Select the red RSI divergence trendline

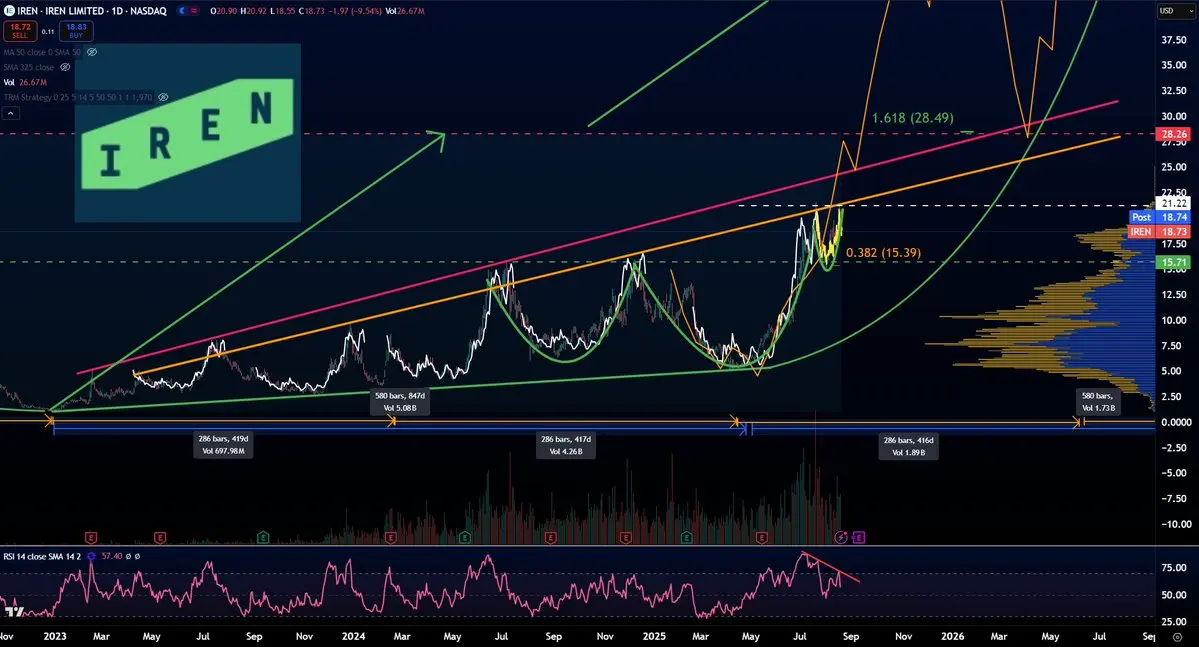(831, 567)
